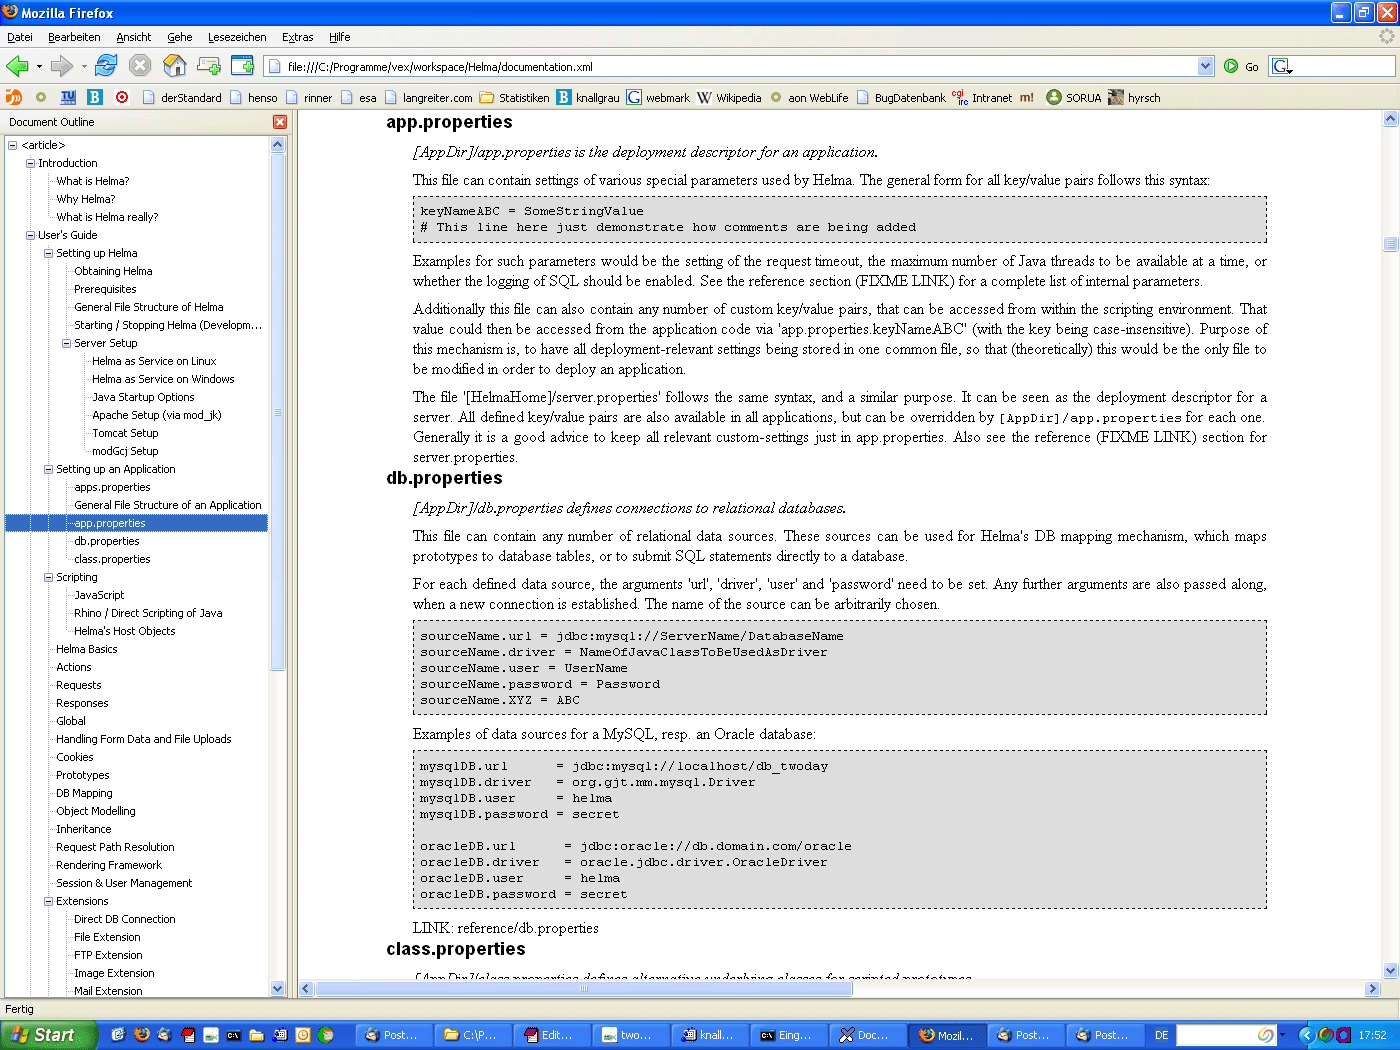Collapse the User's Guide tree node
The height and width of the screenshot is (1050, 1400).
point(30,235)
